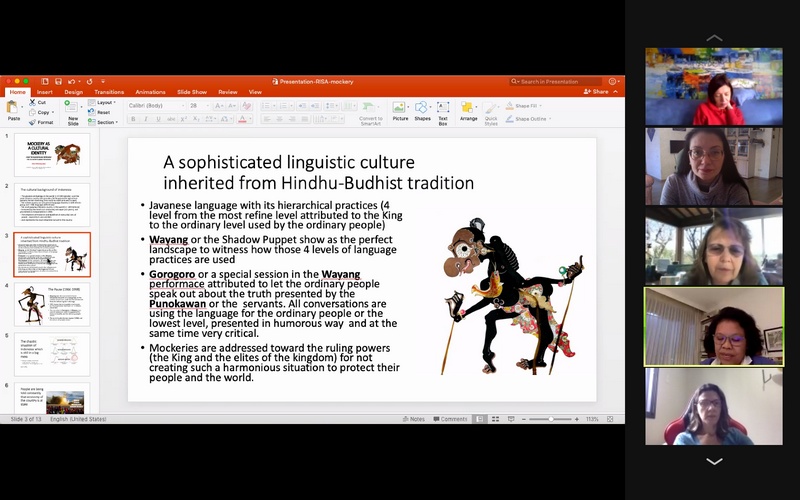This screenshot has width=800, height=500.
Task: Toggle Italic formatting
Action: pyautogui.click(x=146, y=119)
